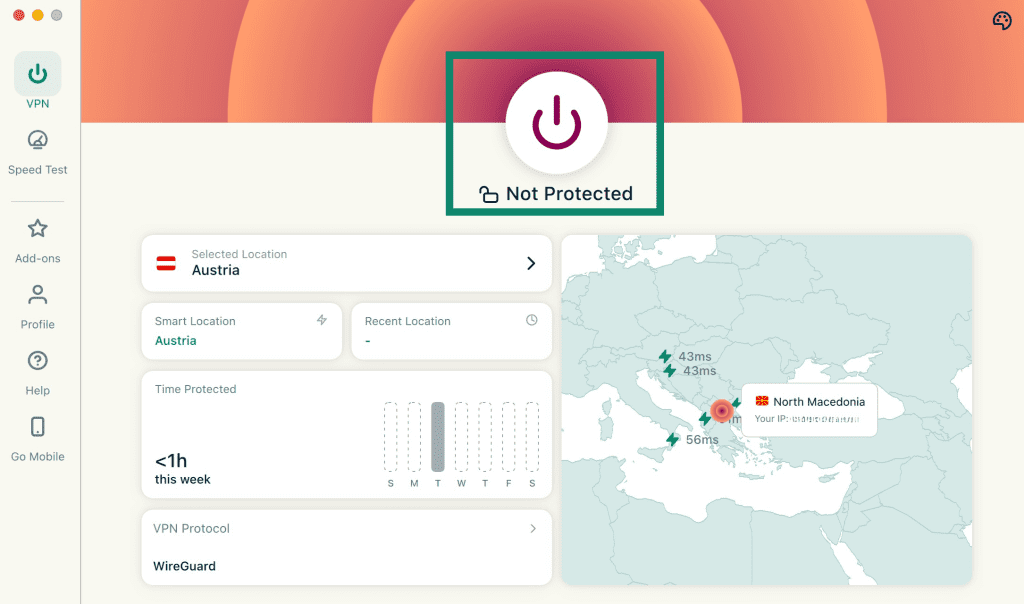
Task: Open the Help question mark icon
Action: pyautogui.click(x=37, y=360)
